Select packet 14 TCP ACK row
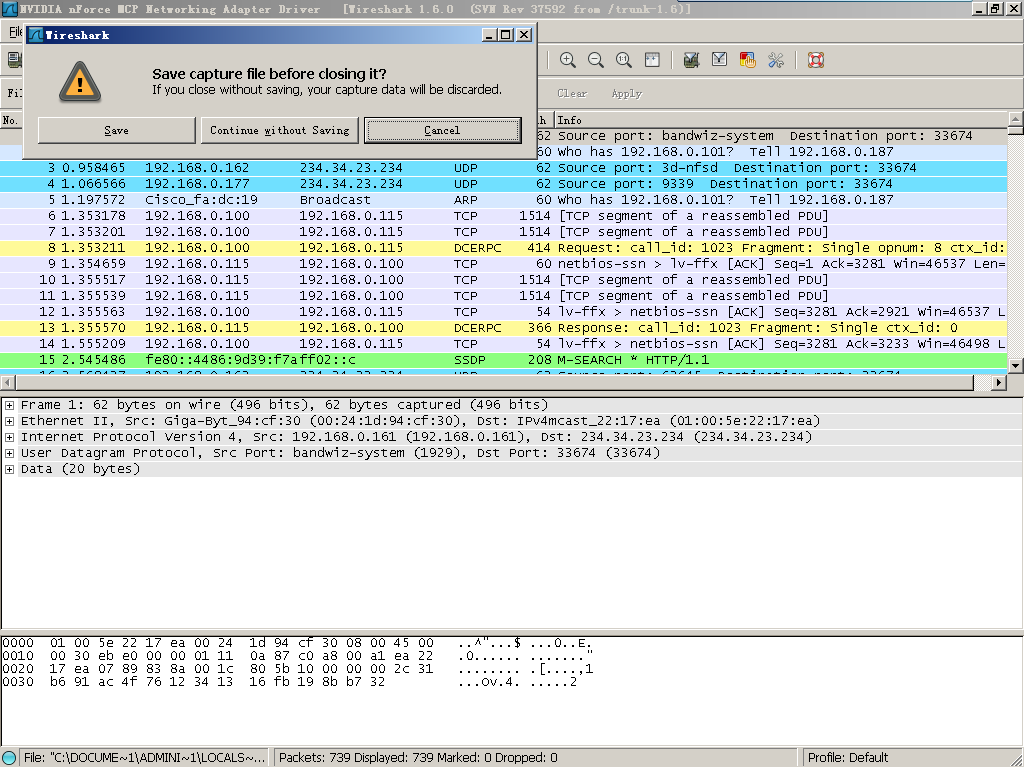Image resolution: width=1024 pixels, height=768 pixels. 504,344
